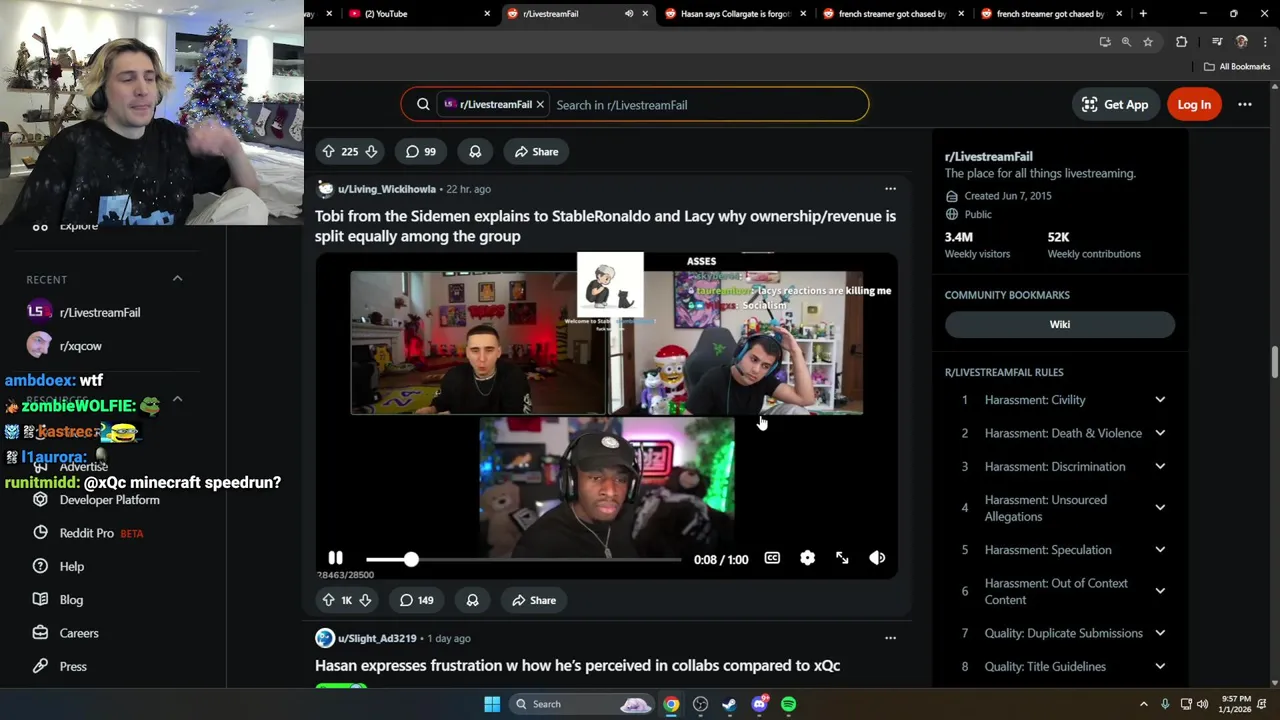Open Blog in the sidebar

coord(71,600)
